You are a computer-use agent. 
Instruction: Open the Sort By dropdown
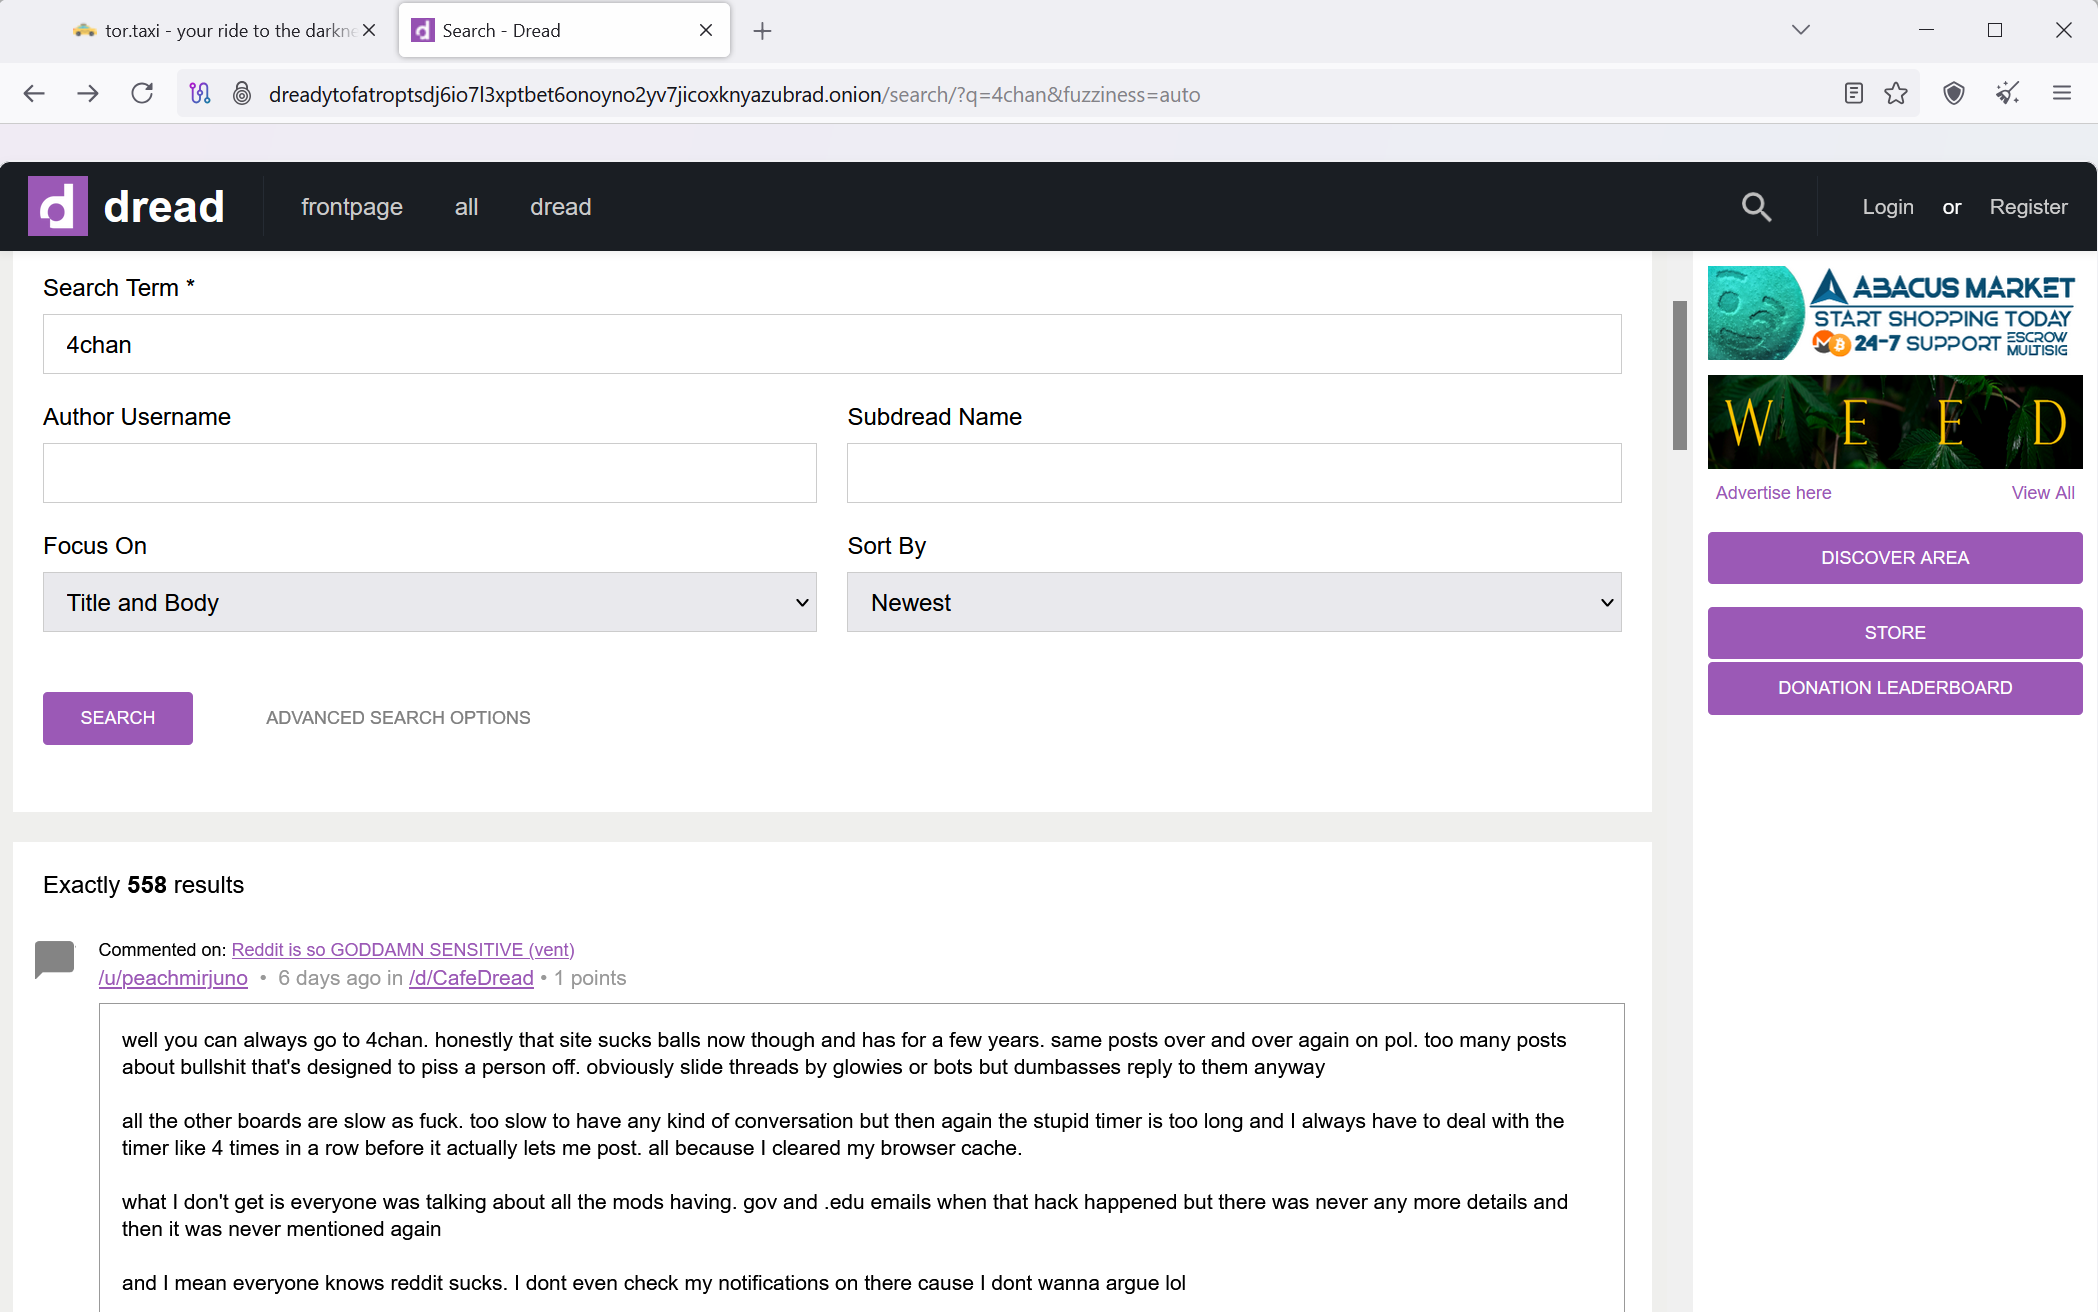[x=1234, y=602]
